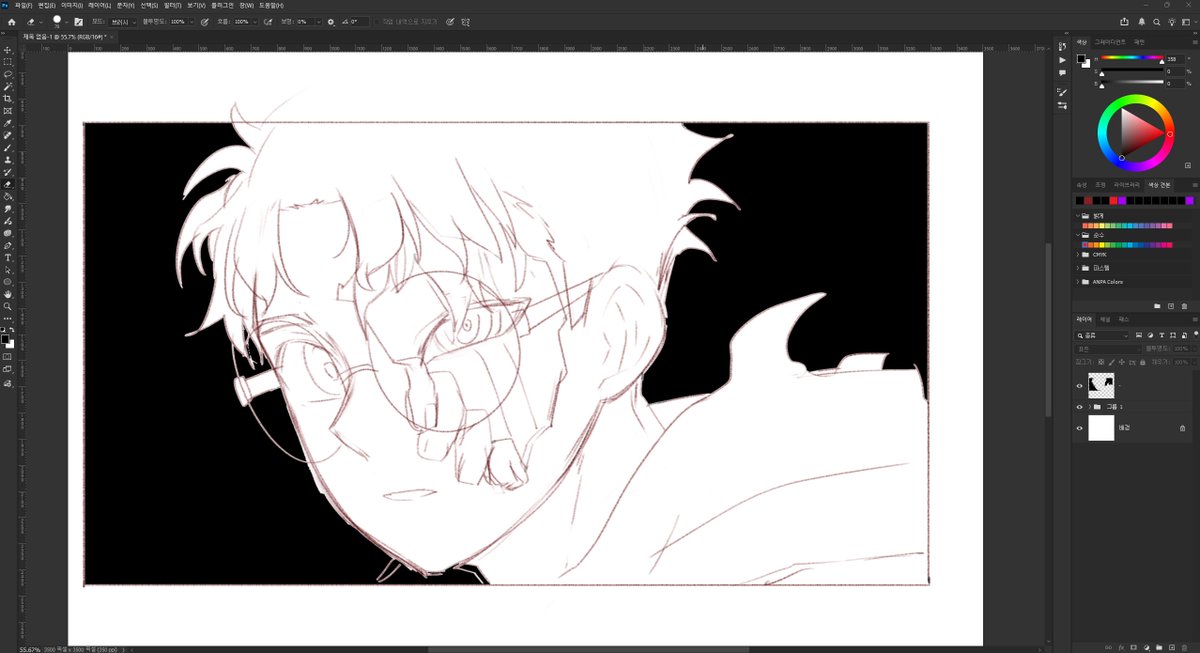Open the 필터(T) menu
This screenshot has height=653, width=1200.
[x=173, y=5]
